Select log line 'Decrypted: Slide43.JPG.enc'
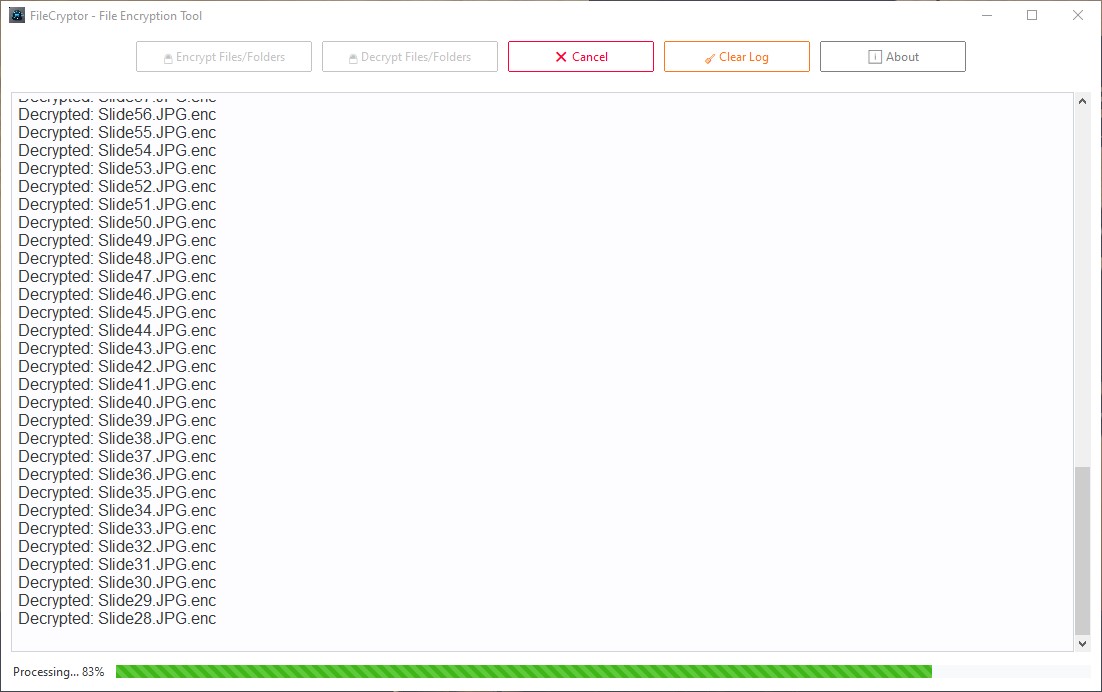The image size is (1102, 692). (117, 348)
